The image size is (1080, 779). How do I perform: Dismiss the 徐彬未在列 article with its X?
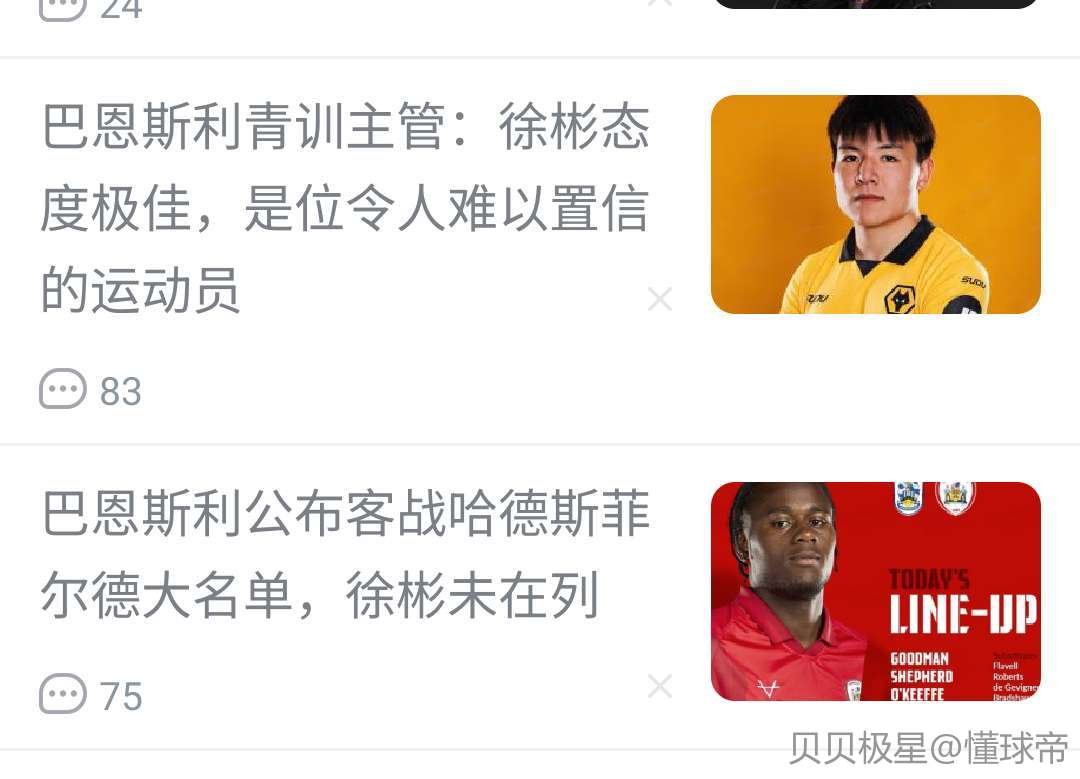pos(660,686)
